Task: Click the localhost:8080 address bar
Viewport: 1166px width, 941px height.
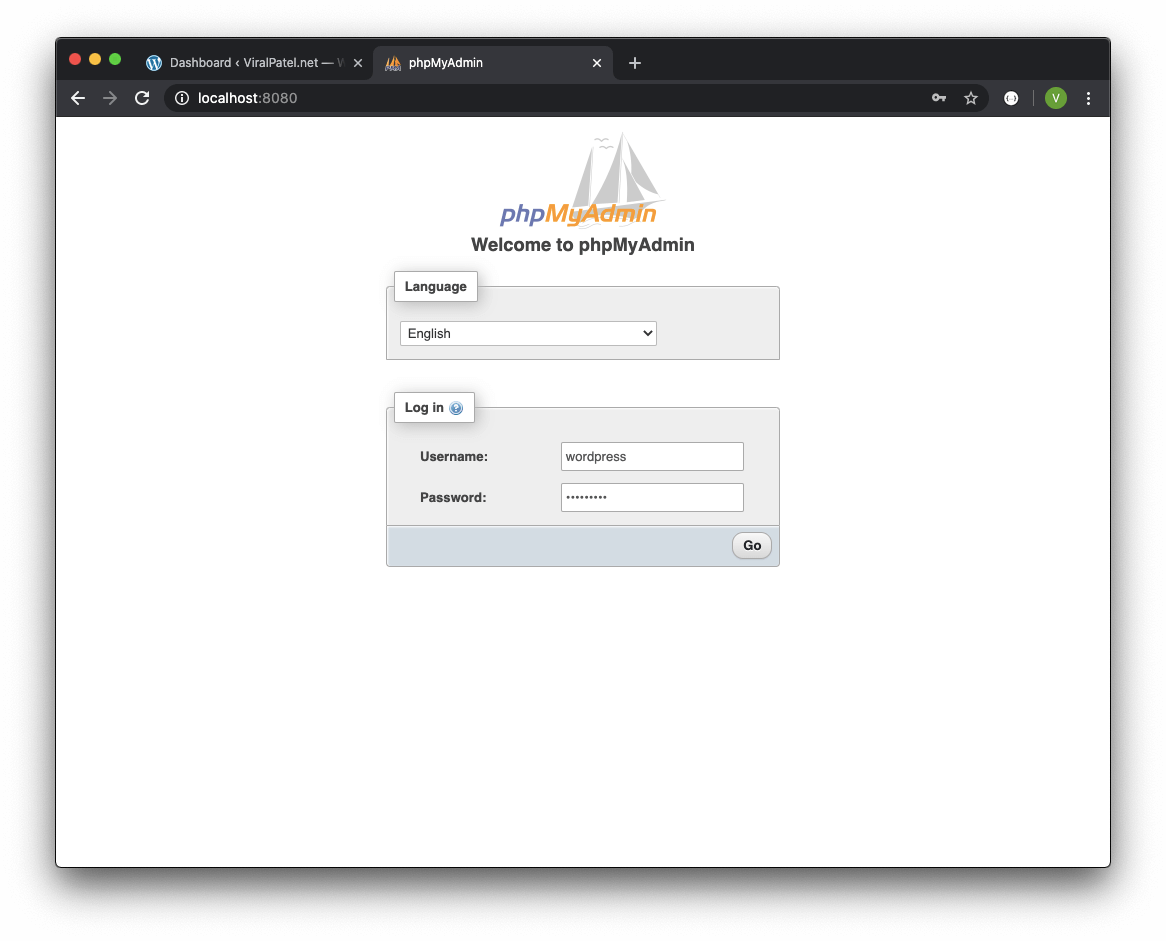Action: coord(550,98)
